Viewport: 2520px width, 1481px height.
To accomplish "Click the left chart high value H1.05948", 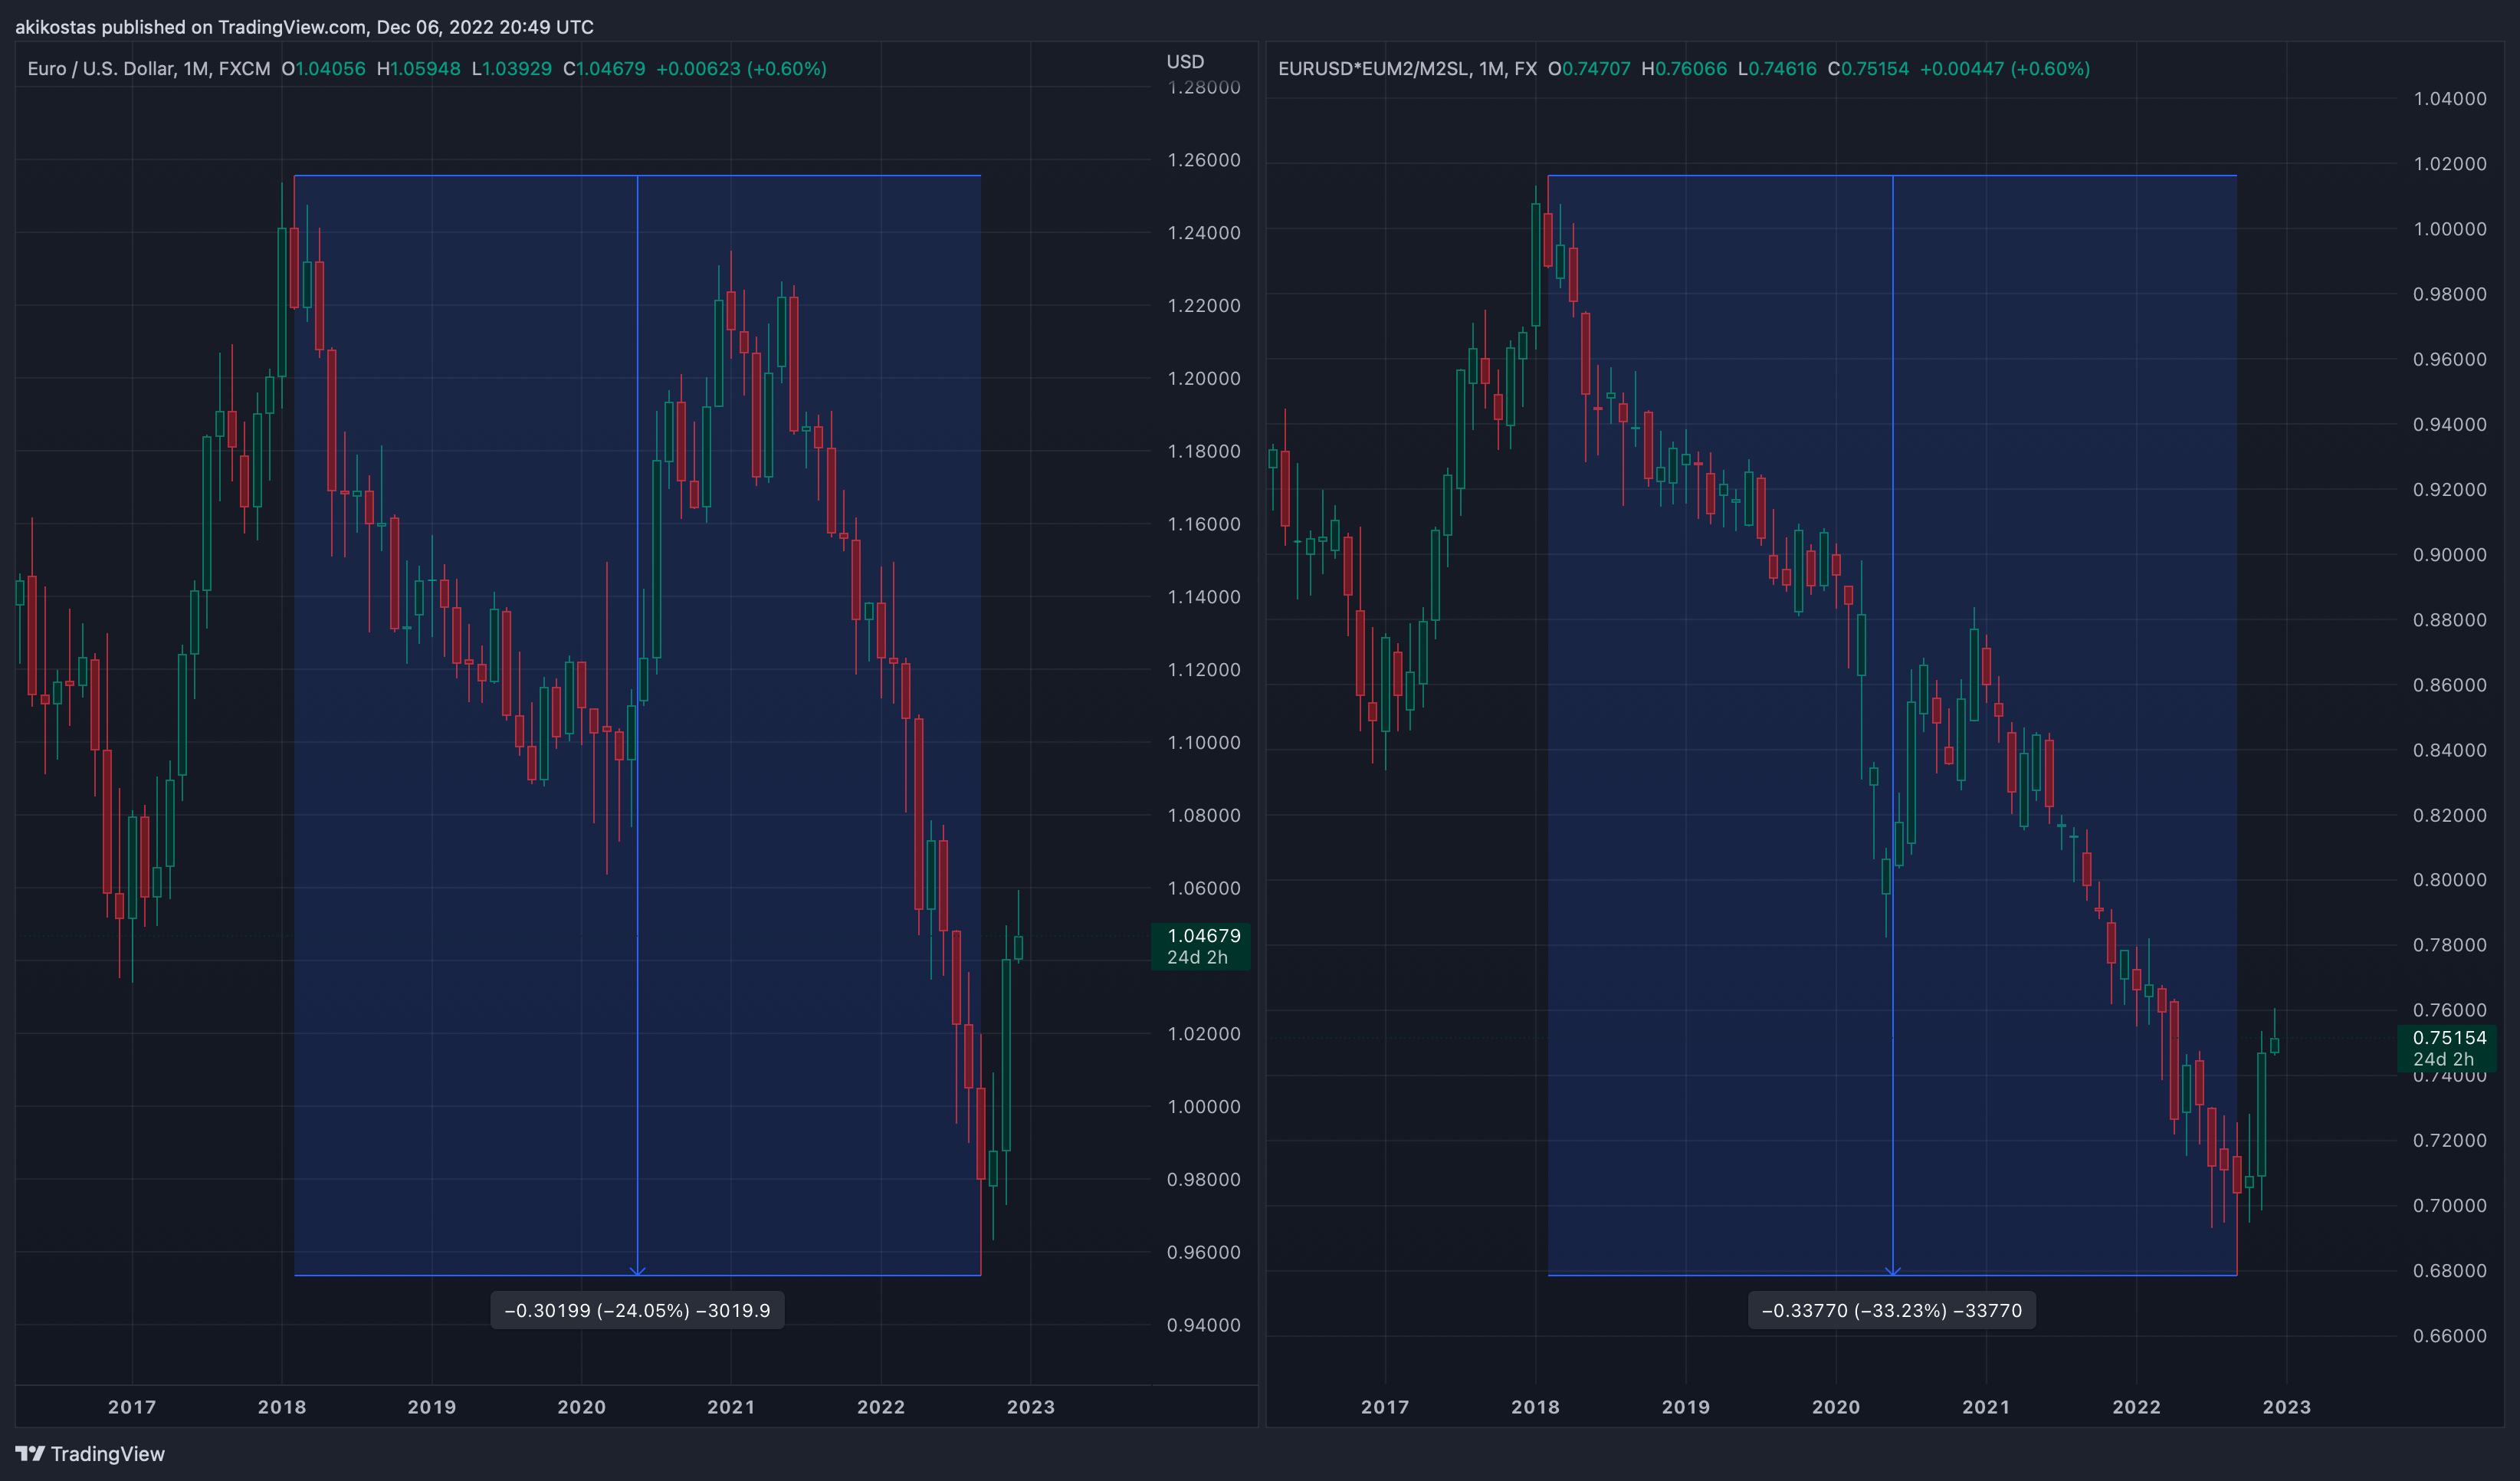I will [418, 69].
